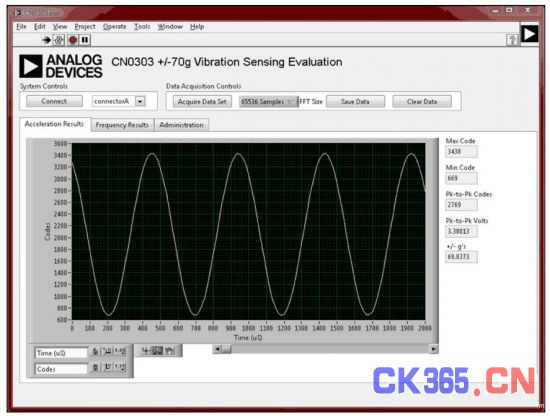Open the File menu
This screenshot has height=416, width=550.
[x=21, y=27]
